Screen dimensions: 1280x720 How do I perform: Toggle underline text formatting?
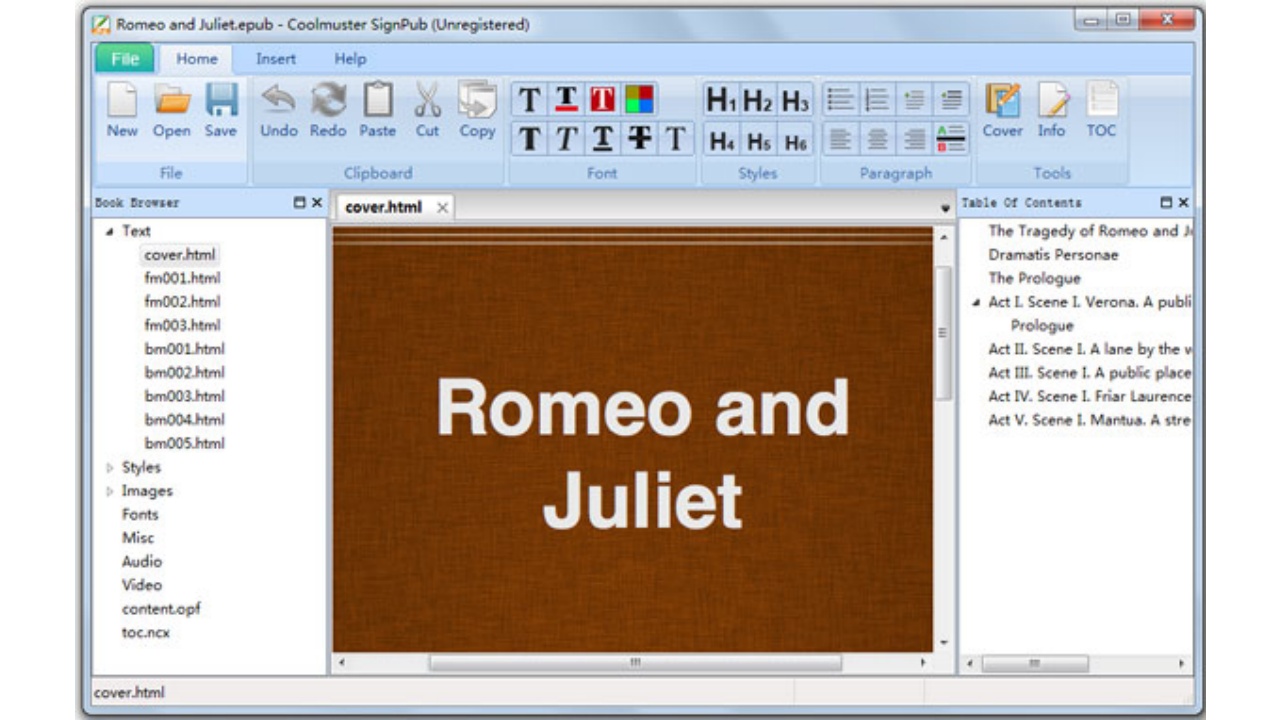[x=603, y=139]
